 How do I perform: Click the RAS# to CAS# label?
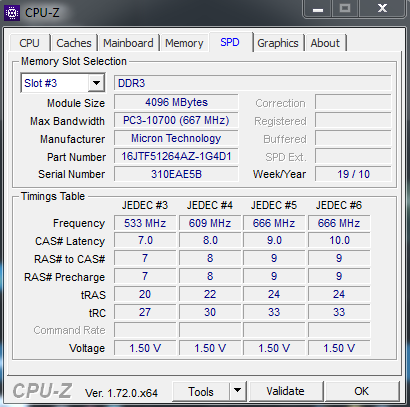pyautogui.click(x=70, y=259)
